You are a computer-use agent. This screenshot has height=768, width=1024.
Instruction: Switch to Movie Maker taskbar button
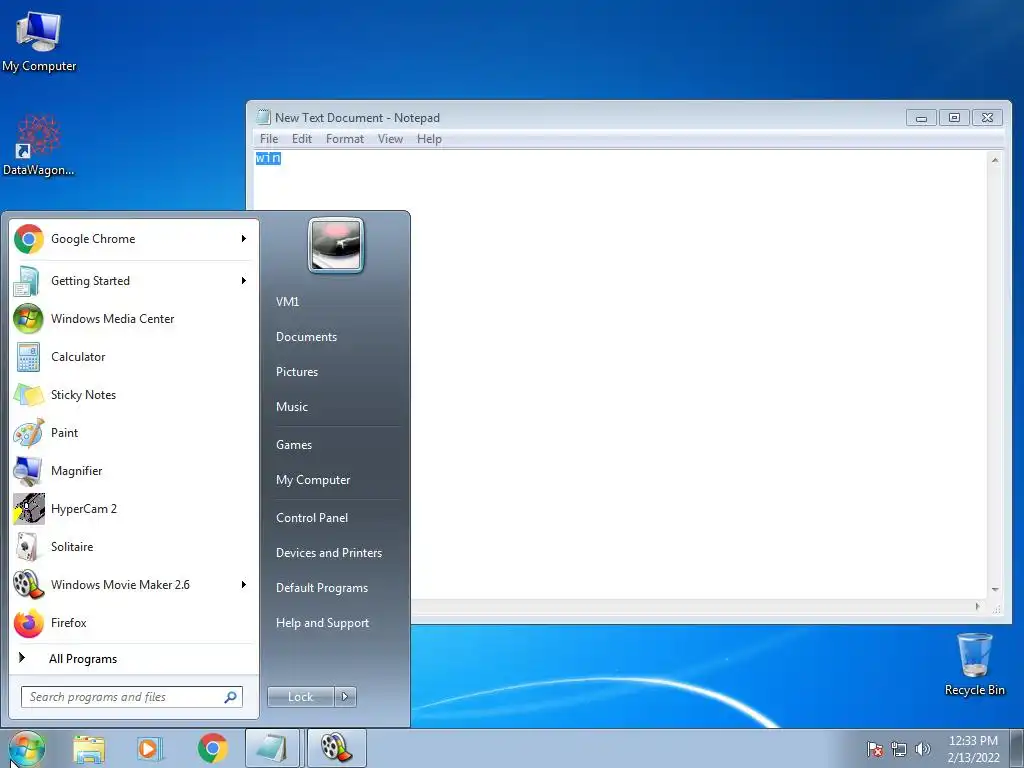click(x=336, y=748)
